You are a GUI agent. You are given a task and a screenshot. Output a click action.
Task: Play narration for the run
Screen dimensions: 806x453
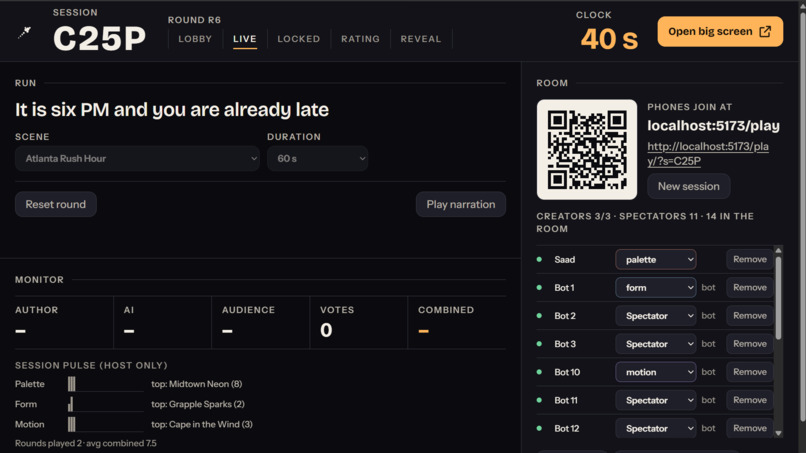point(461,204)
